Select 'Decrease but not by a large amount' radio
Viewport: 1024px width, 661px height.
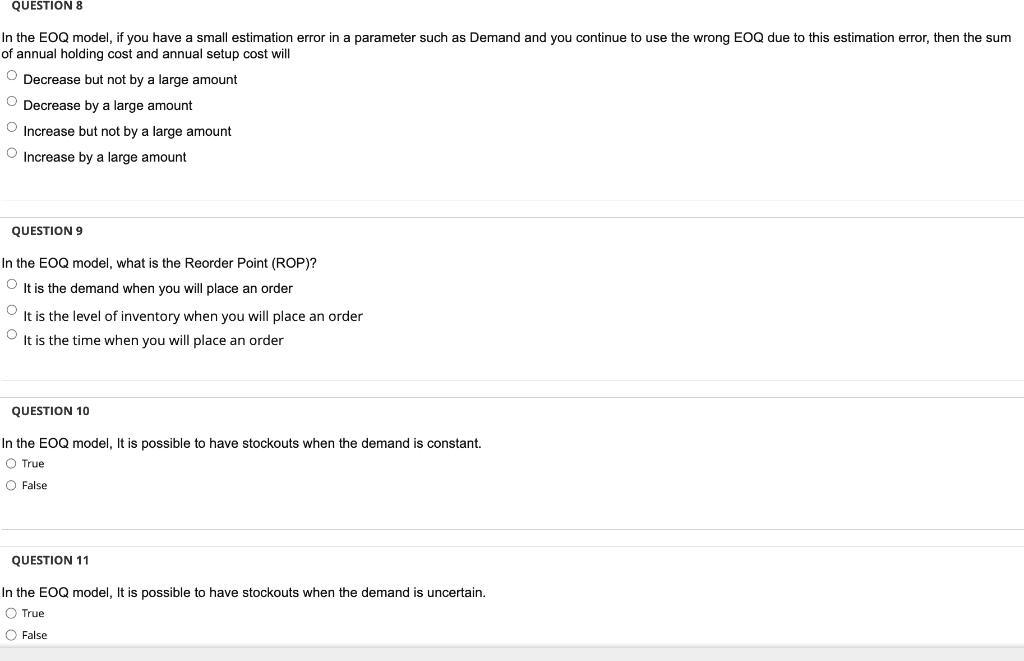12,76
